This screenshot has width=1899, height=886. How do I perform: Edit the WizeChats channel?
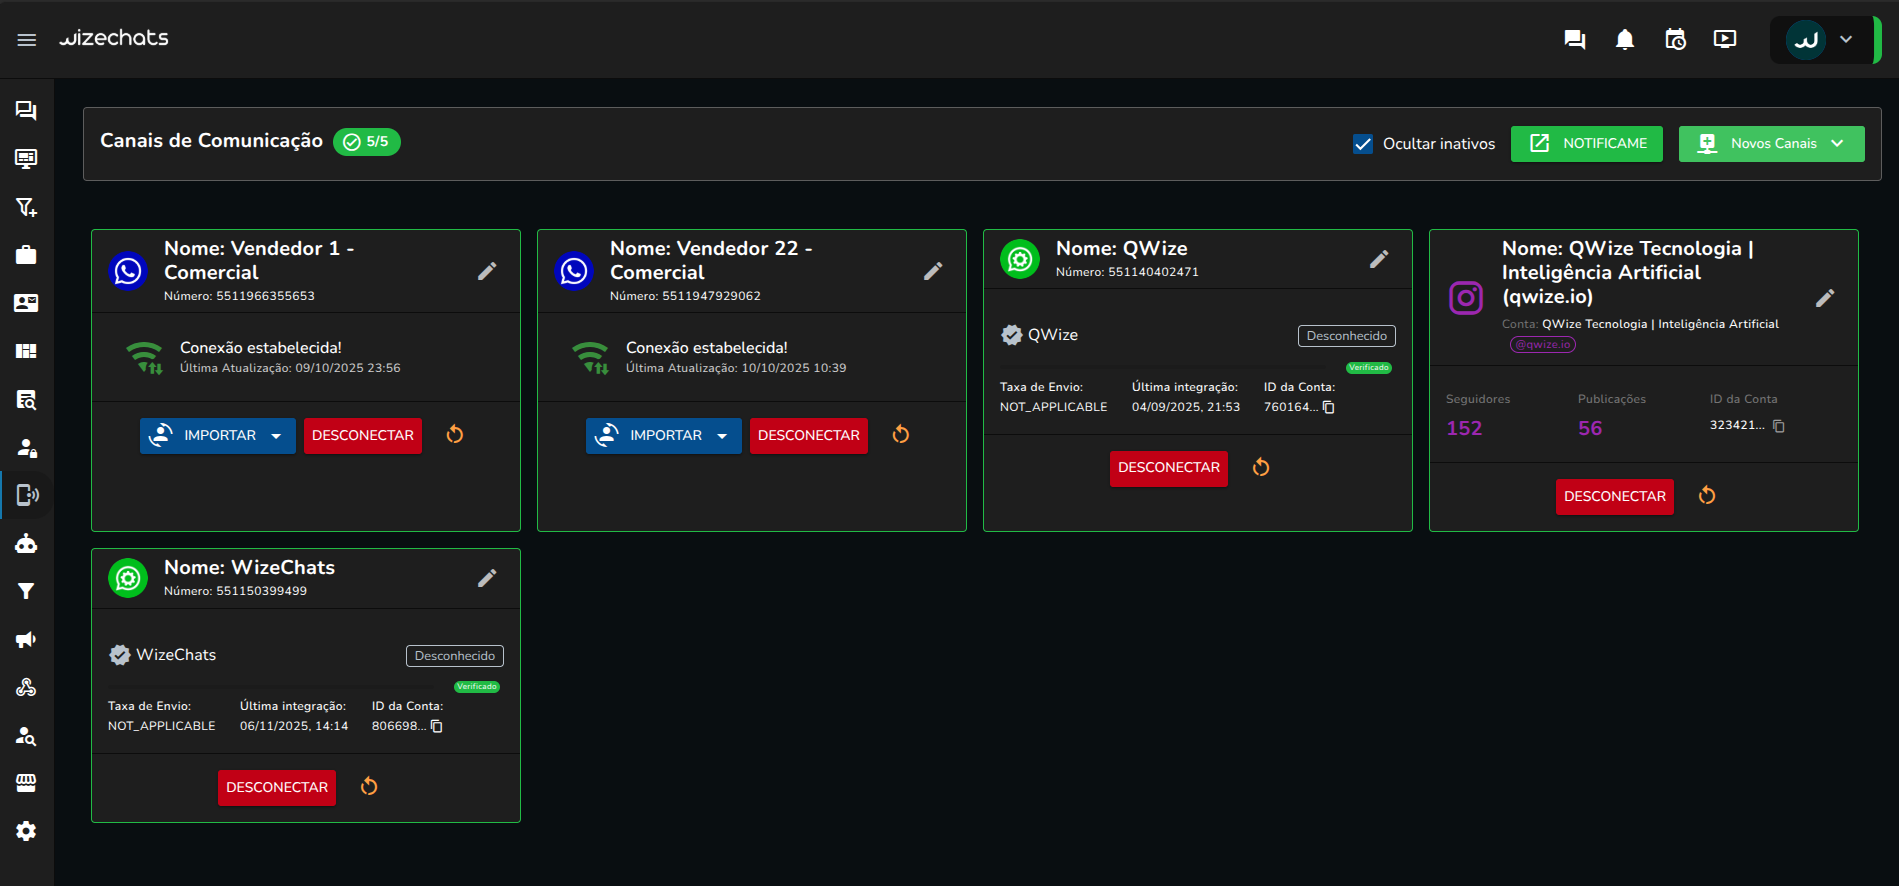click(x=487, y=578)
